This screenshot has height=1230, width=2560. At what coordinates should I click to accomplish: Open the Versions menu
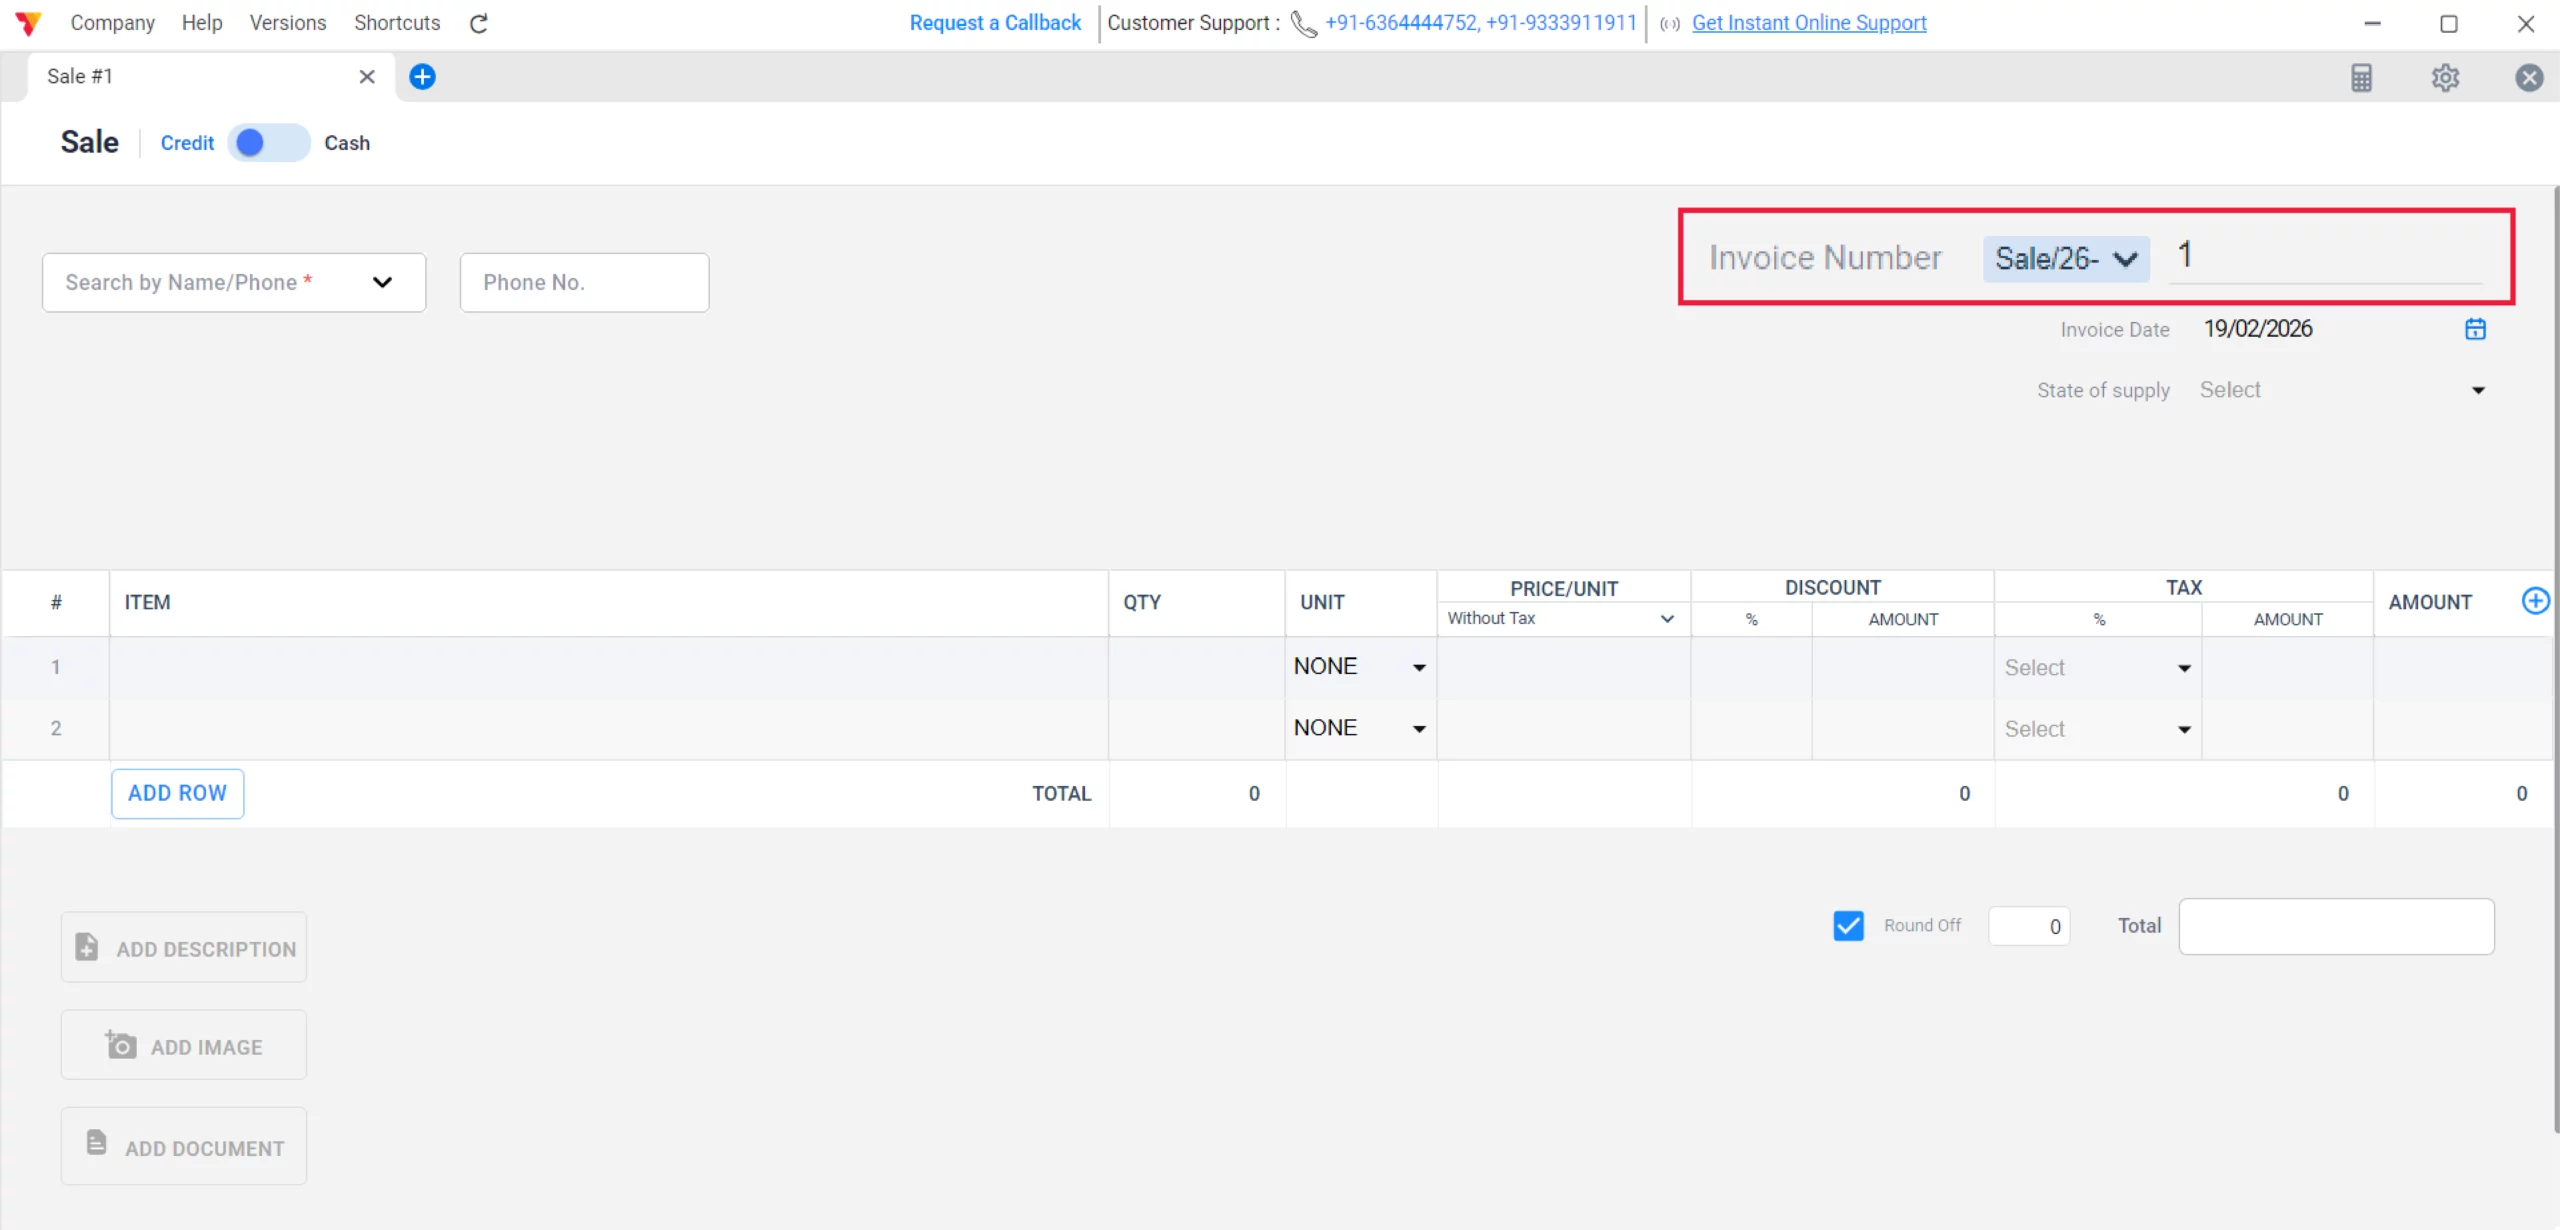tap(288, 23)
